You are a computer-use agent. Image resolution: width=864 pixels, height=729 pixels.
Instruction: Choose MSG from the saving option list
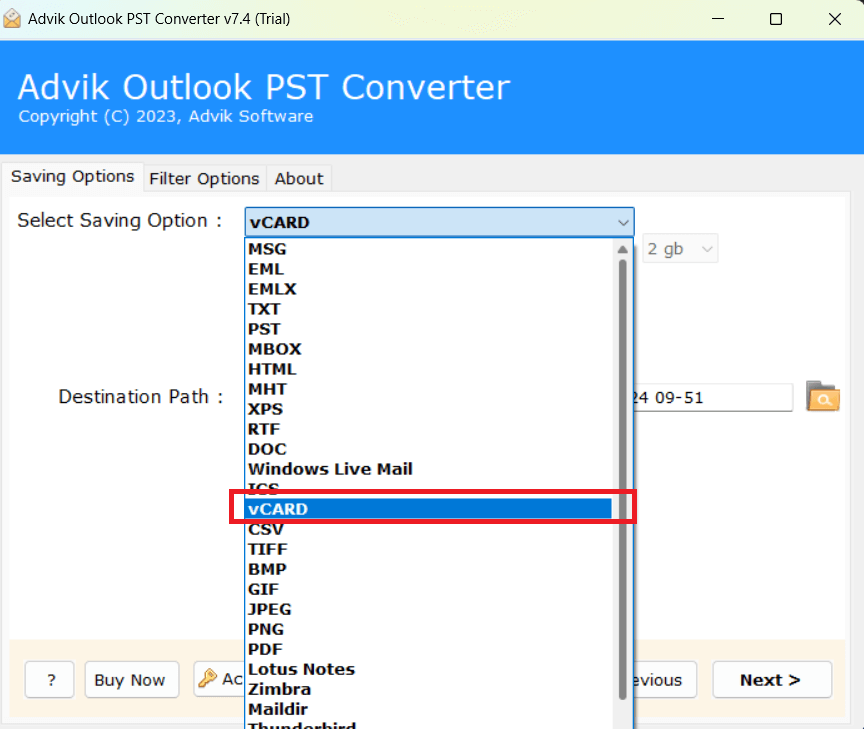pyautogui.click(x=429, y=249)
